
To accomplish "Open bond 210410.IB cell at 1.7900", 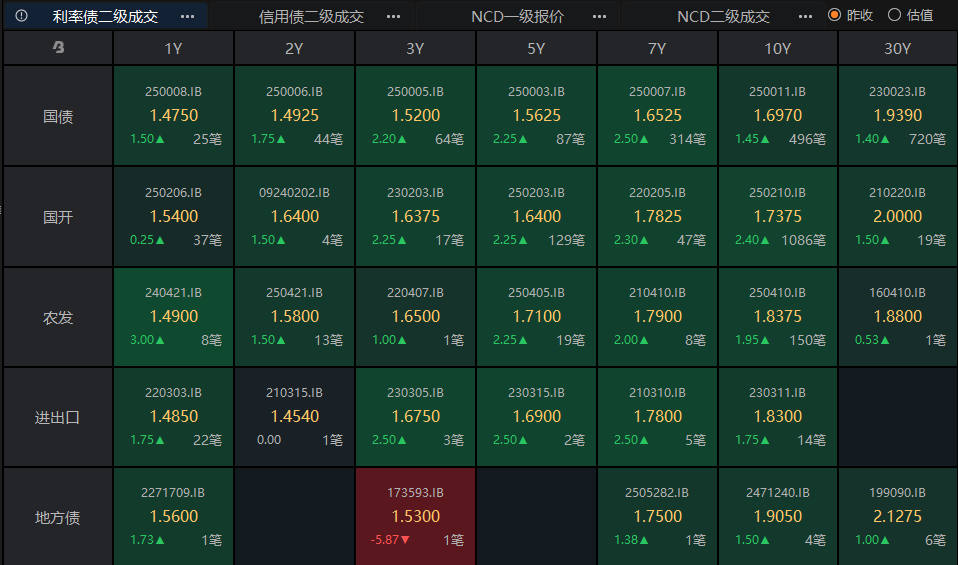I will 657,317.
